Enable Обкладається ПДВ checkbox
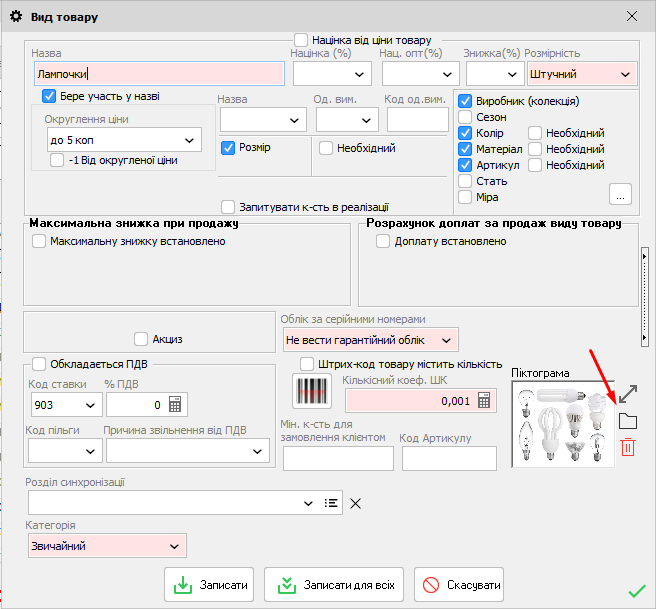Image resolution: width=656 pixels, height=609 pixels. (39, 364)
